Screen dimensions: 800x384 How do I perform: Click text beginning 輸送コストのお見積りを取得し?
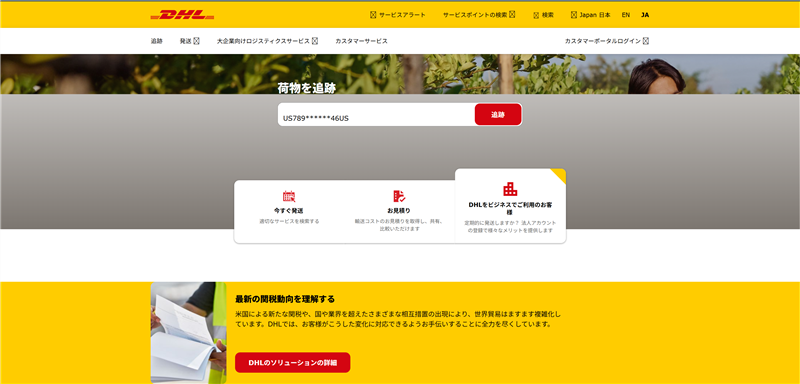pyautogui.click(x=399, y=225)
